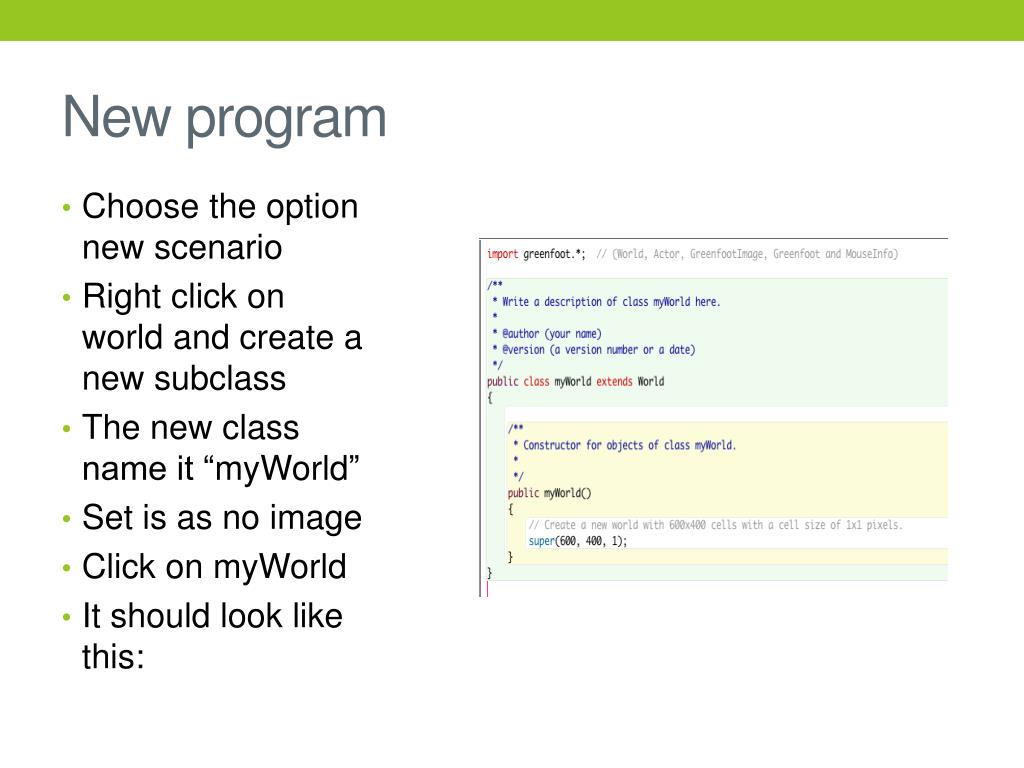
Task: Click the '@author (your name)' comment line
Action: (x=552, y=334)
